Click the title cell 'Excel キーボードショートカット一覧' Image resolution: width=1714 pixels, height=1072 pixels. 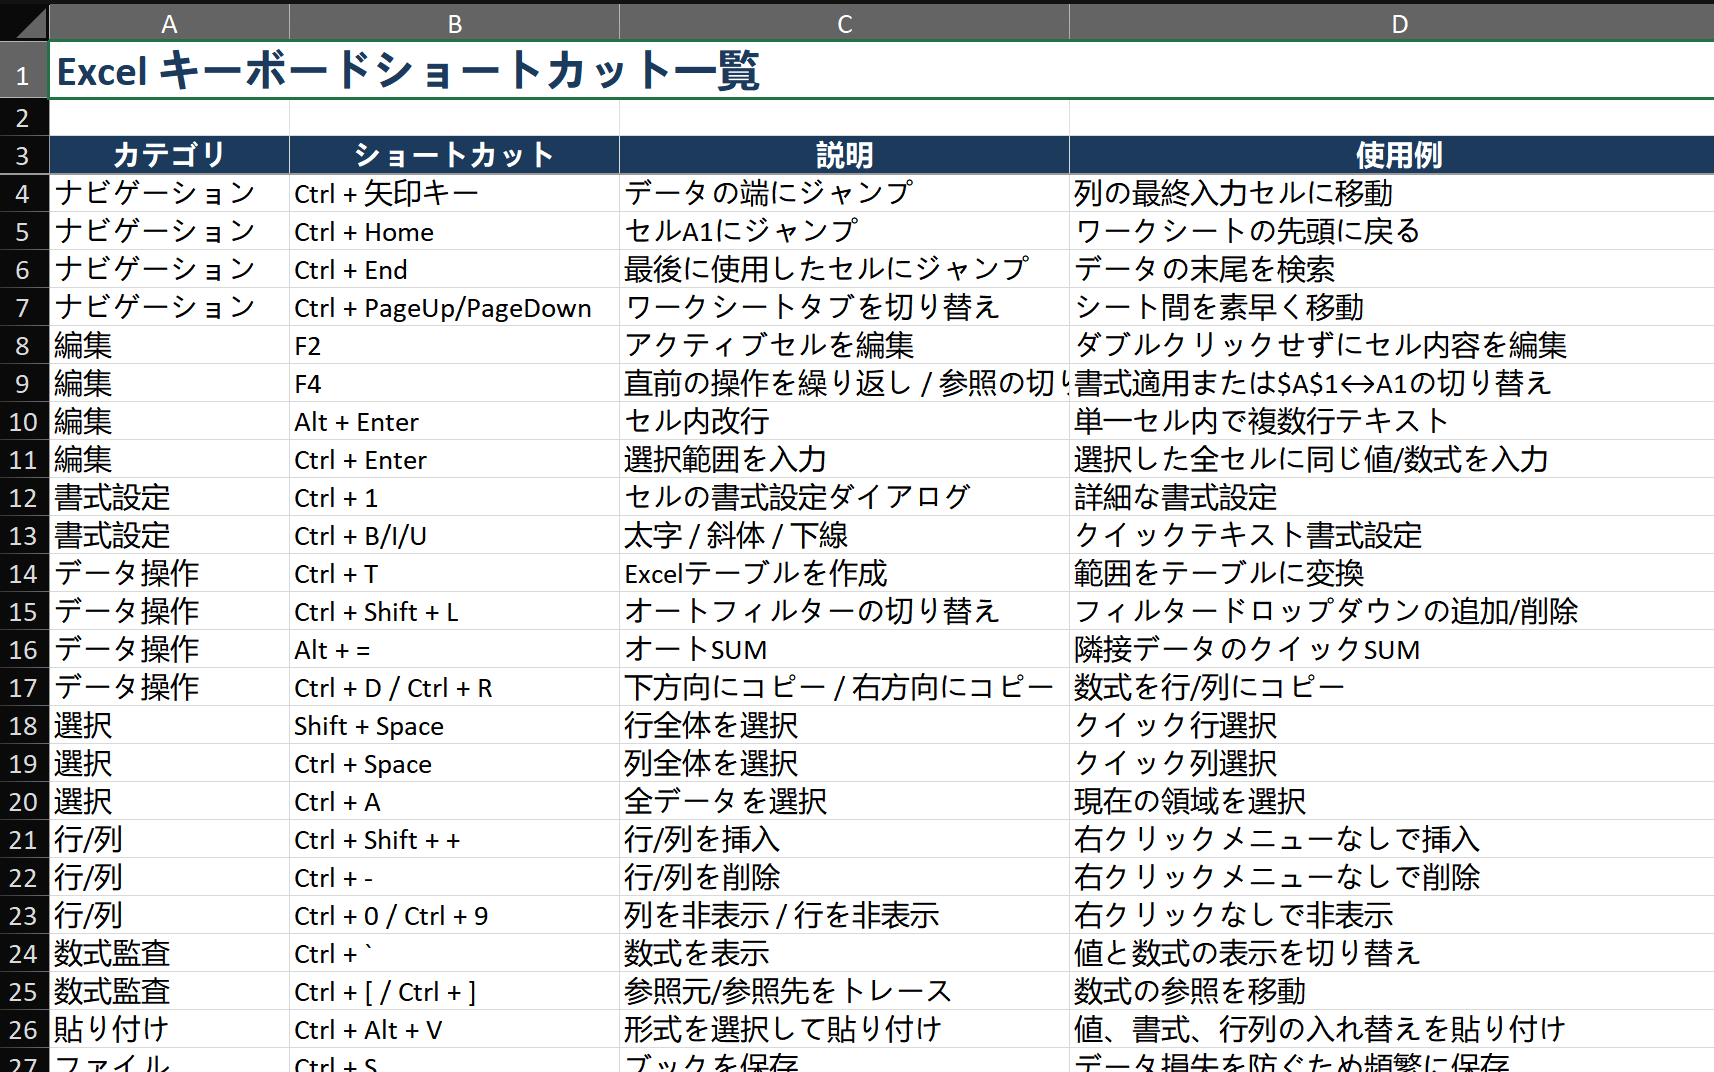click(882, 71)
